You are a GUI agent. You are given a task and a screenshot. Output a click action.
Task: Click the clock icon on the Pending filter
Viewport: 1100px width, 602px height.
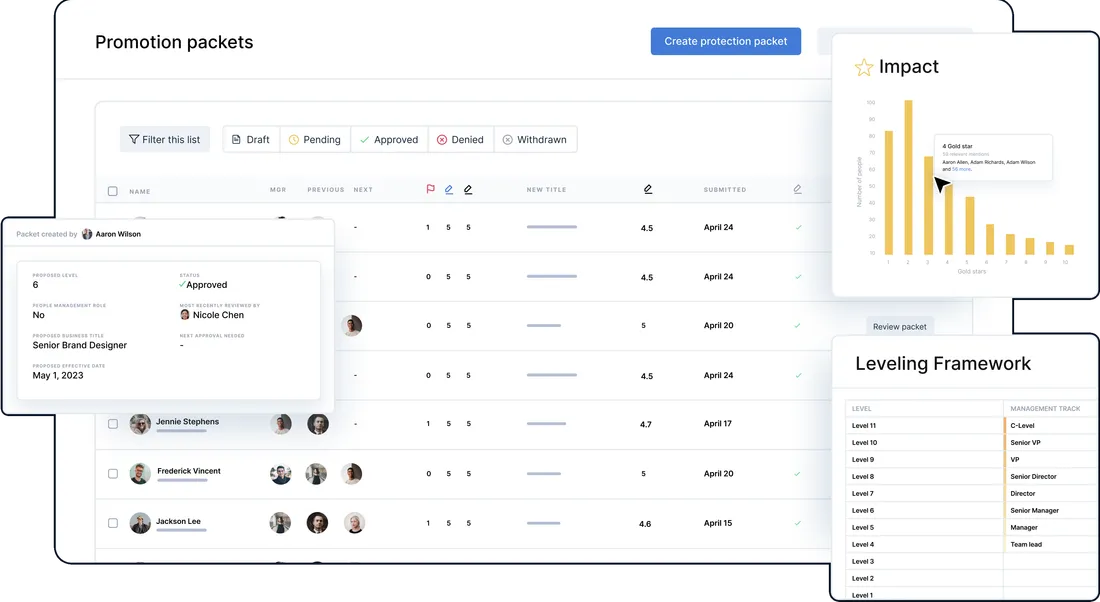[291, 139]
